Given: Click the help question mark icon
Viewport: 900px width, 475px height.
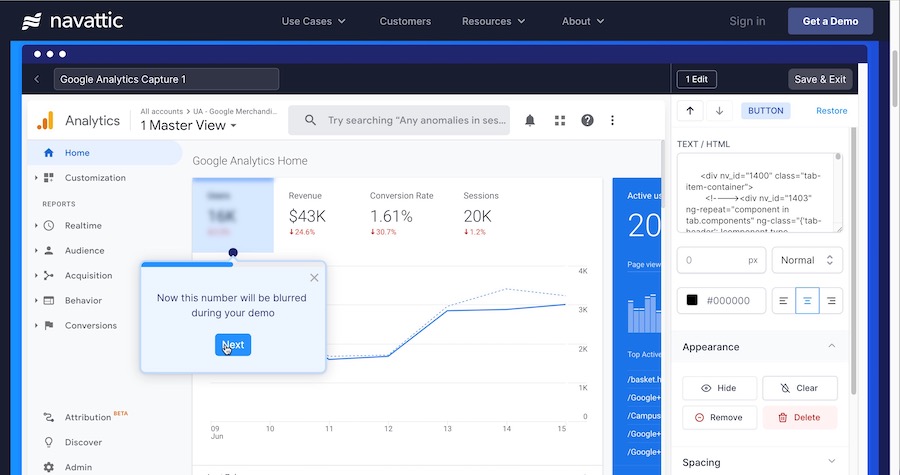Looking at the screenshot, I should (x=587, y=120).
